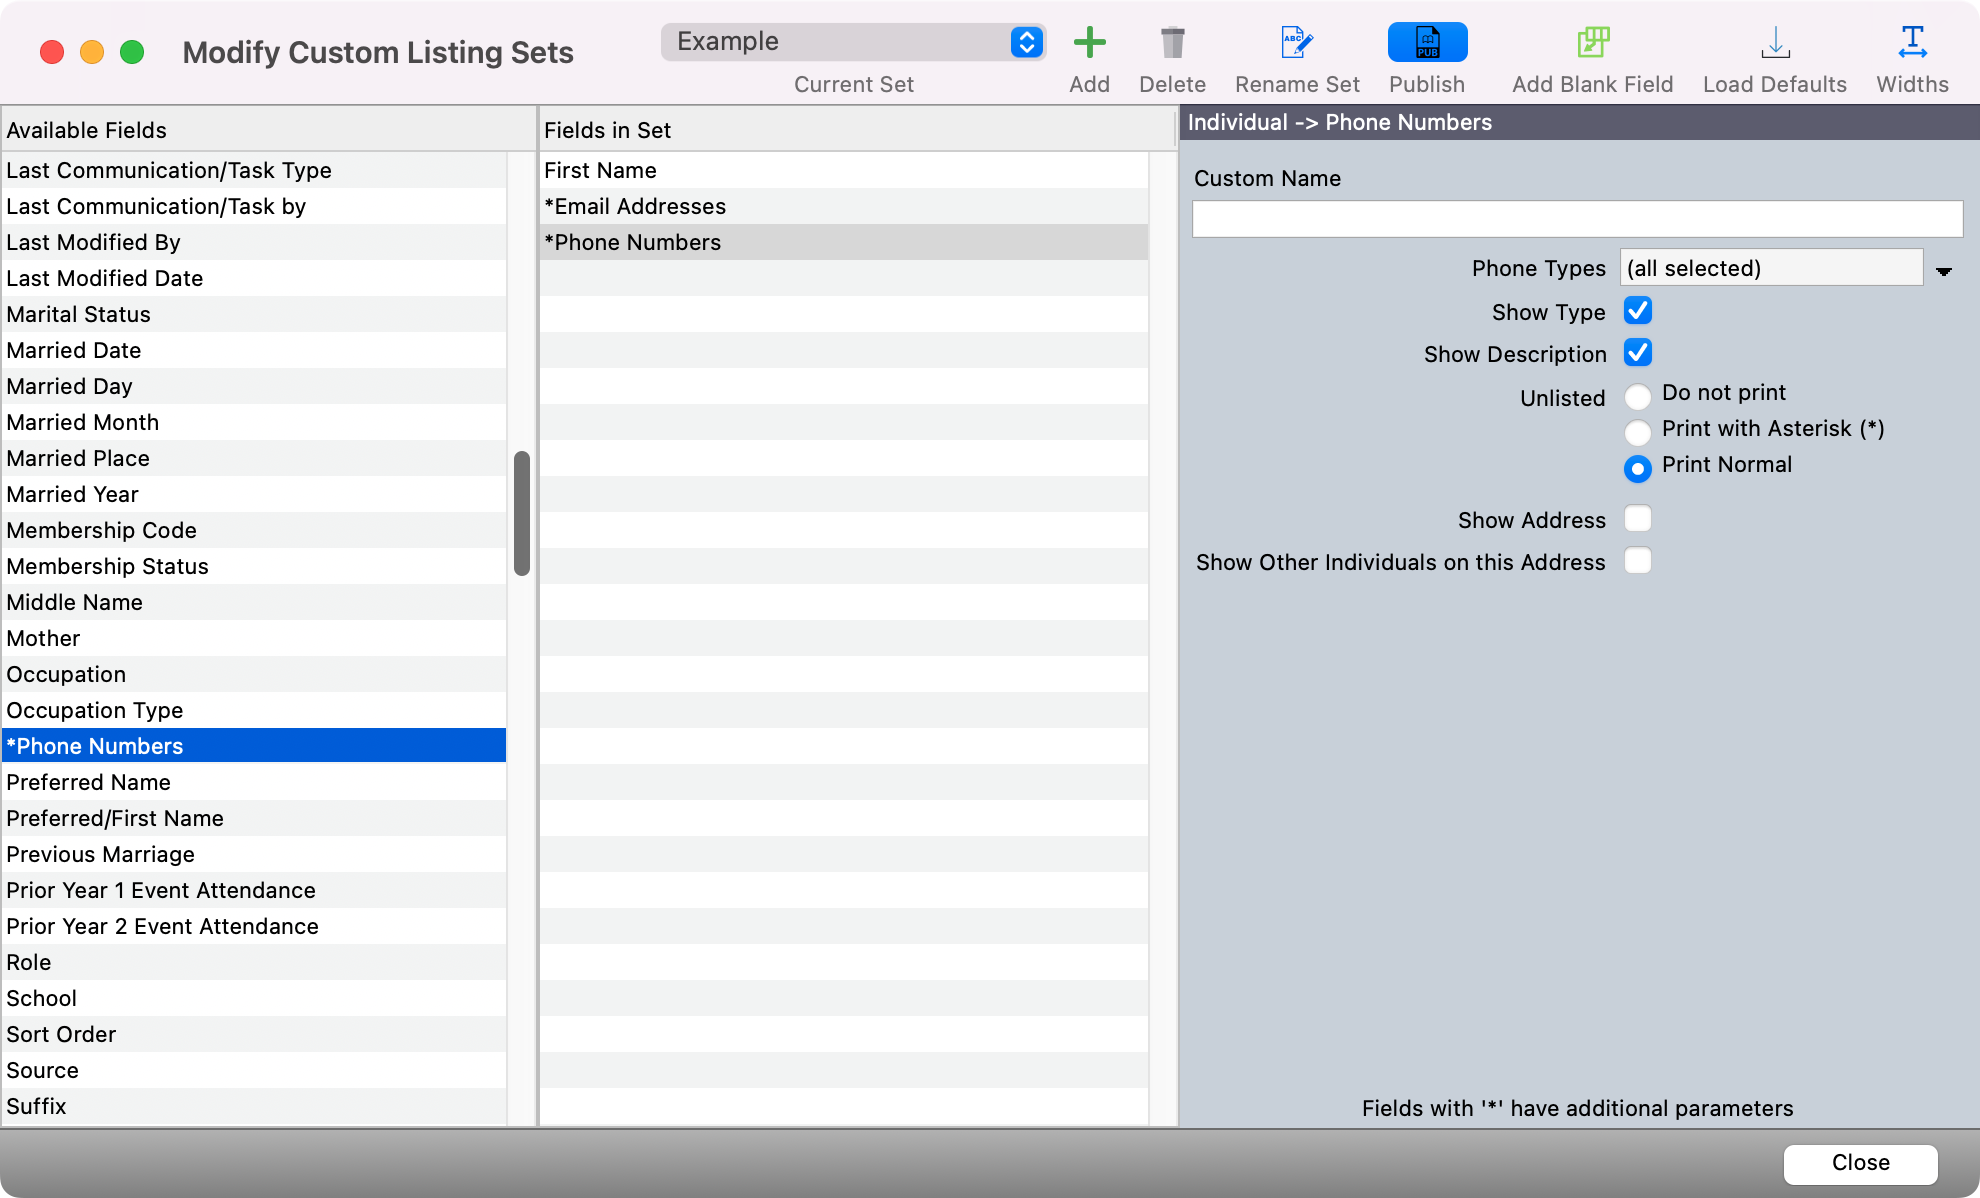Click the Widths toolbar icon
This screenshot has width=1980, height=1198.
1912,43
